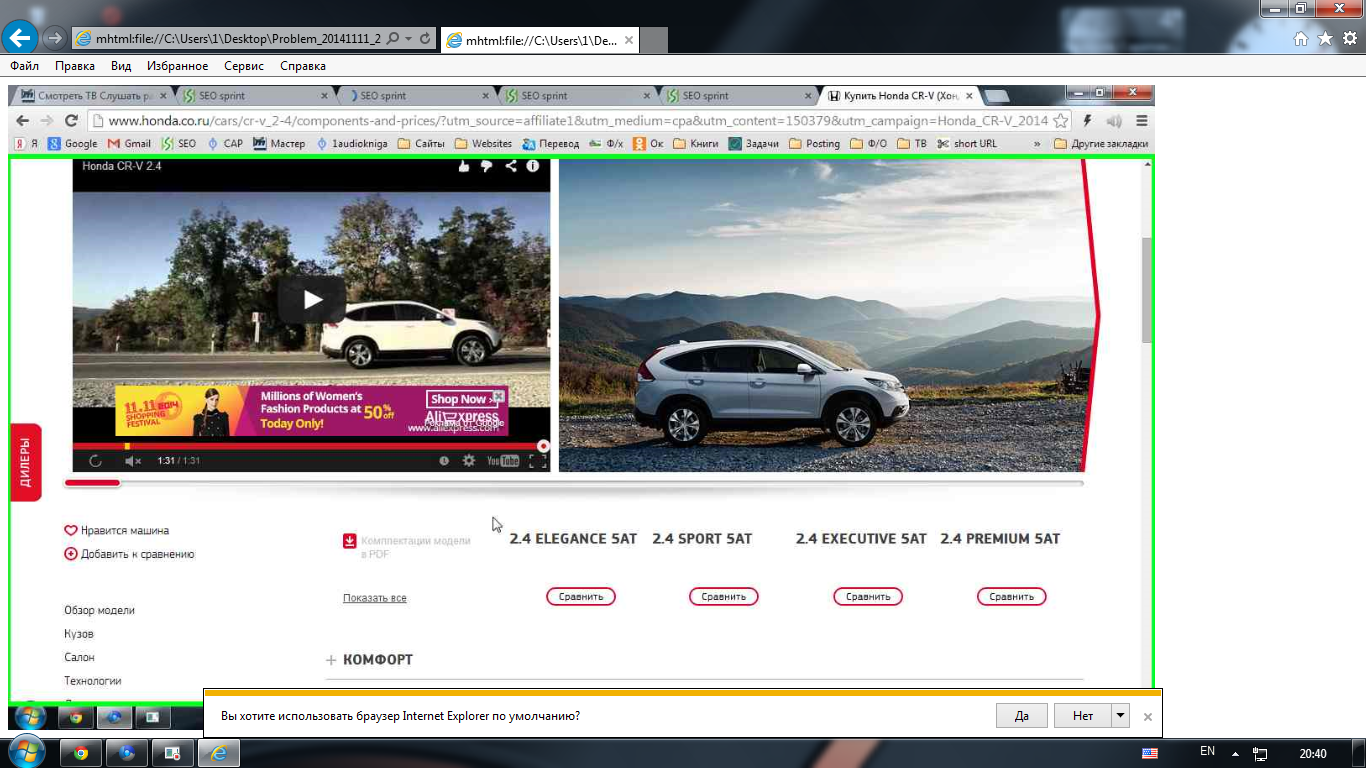
Task: Select the Купить Honda CR-V tab
Action: click(899, 96)
